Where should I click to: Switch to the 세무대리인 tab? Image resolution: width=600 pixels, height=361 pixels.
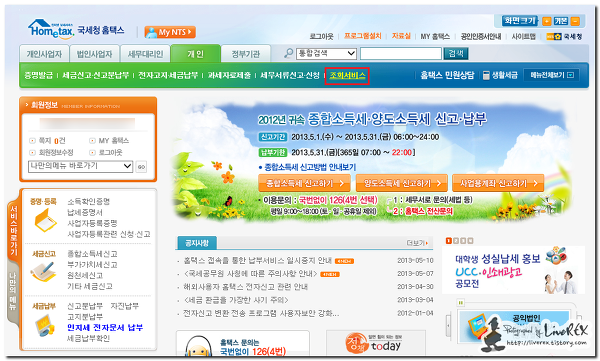click(145, 54)
